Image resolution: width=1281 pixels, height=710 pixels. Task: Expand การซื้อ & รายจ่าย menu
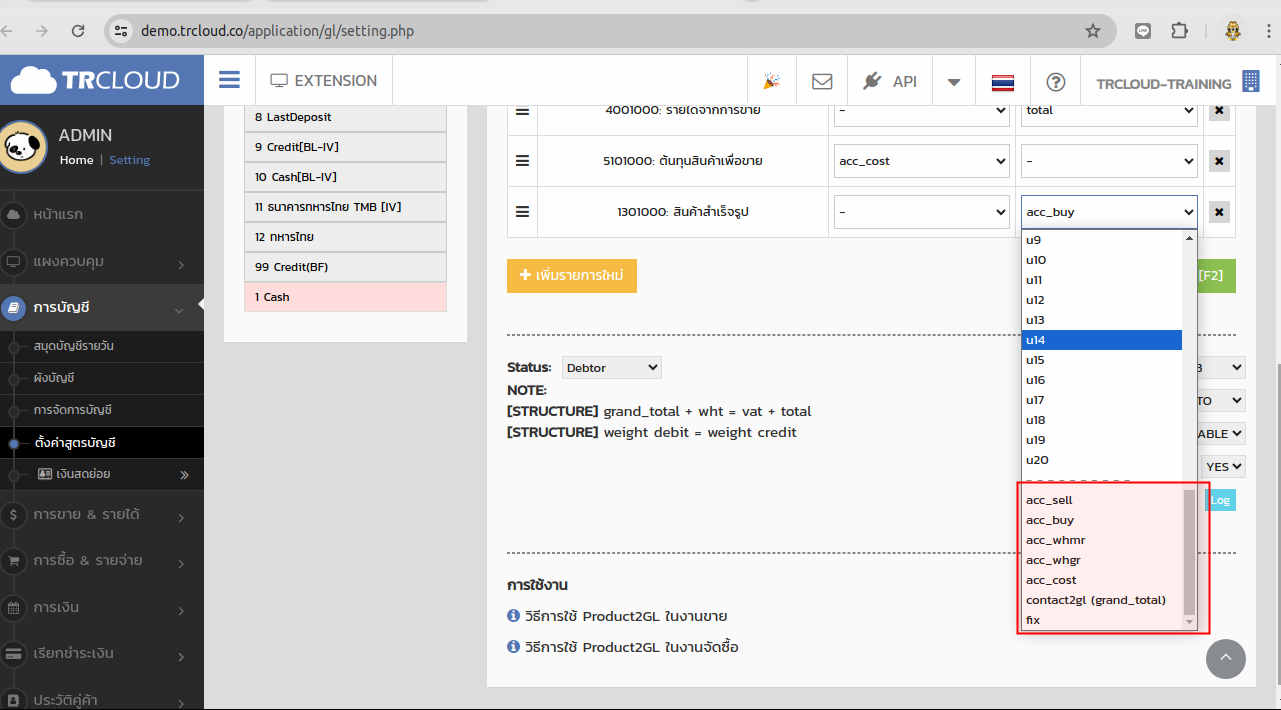[102, 561]
